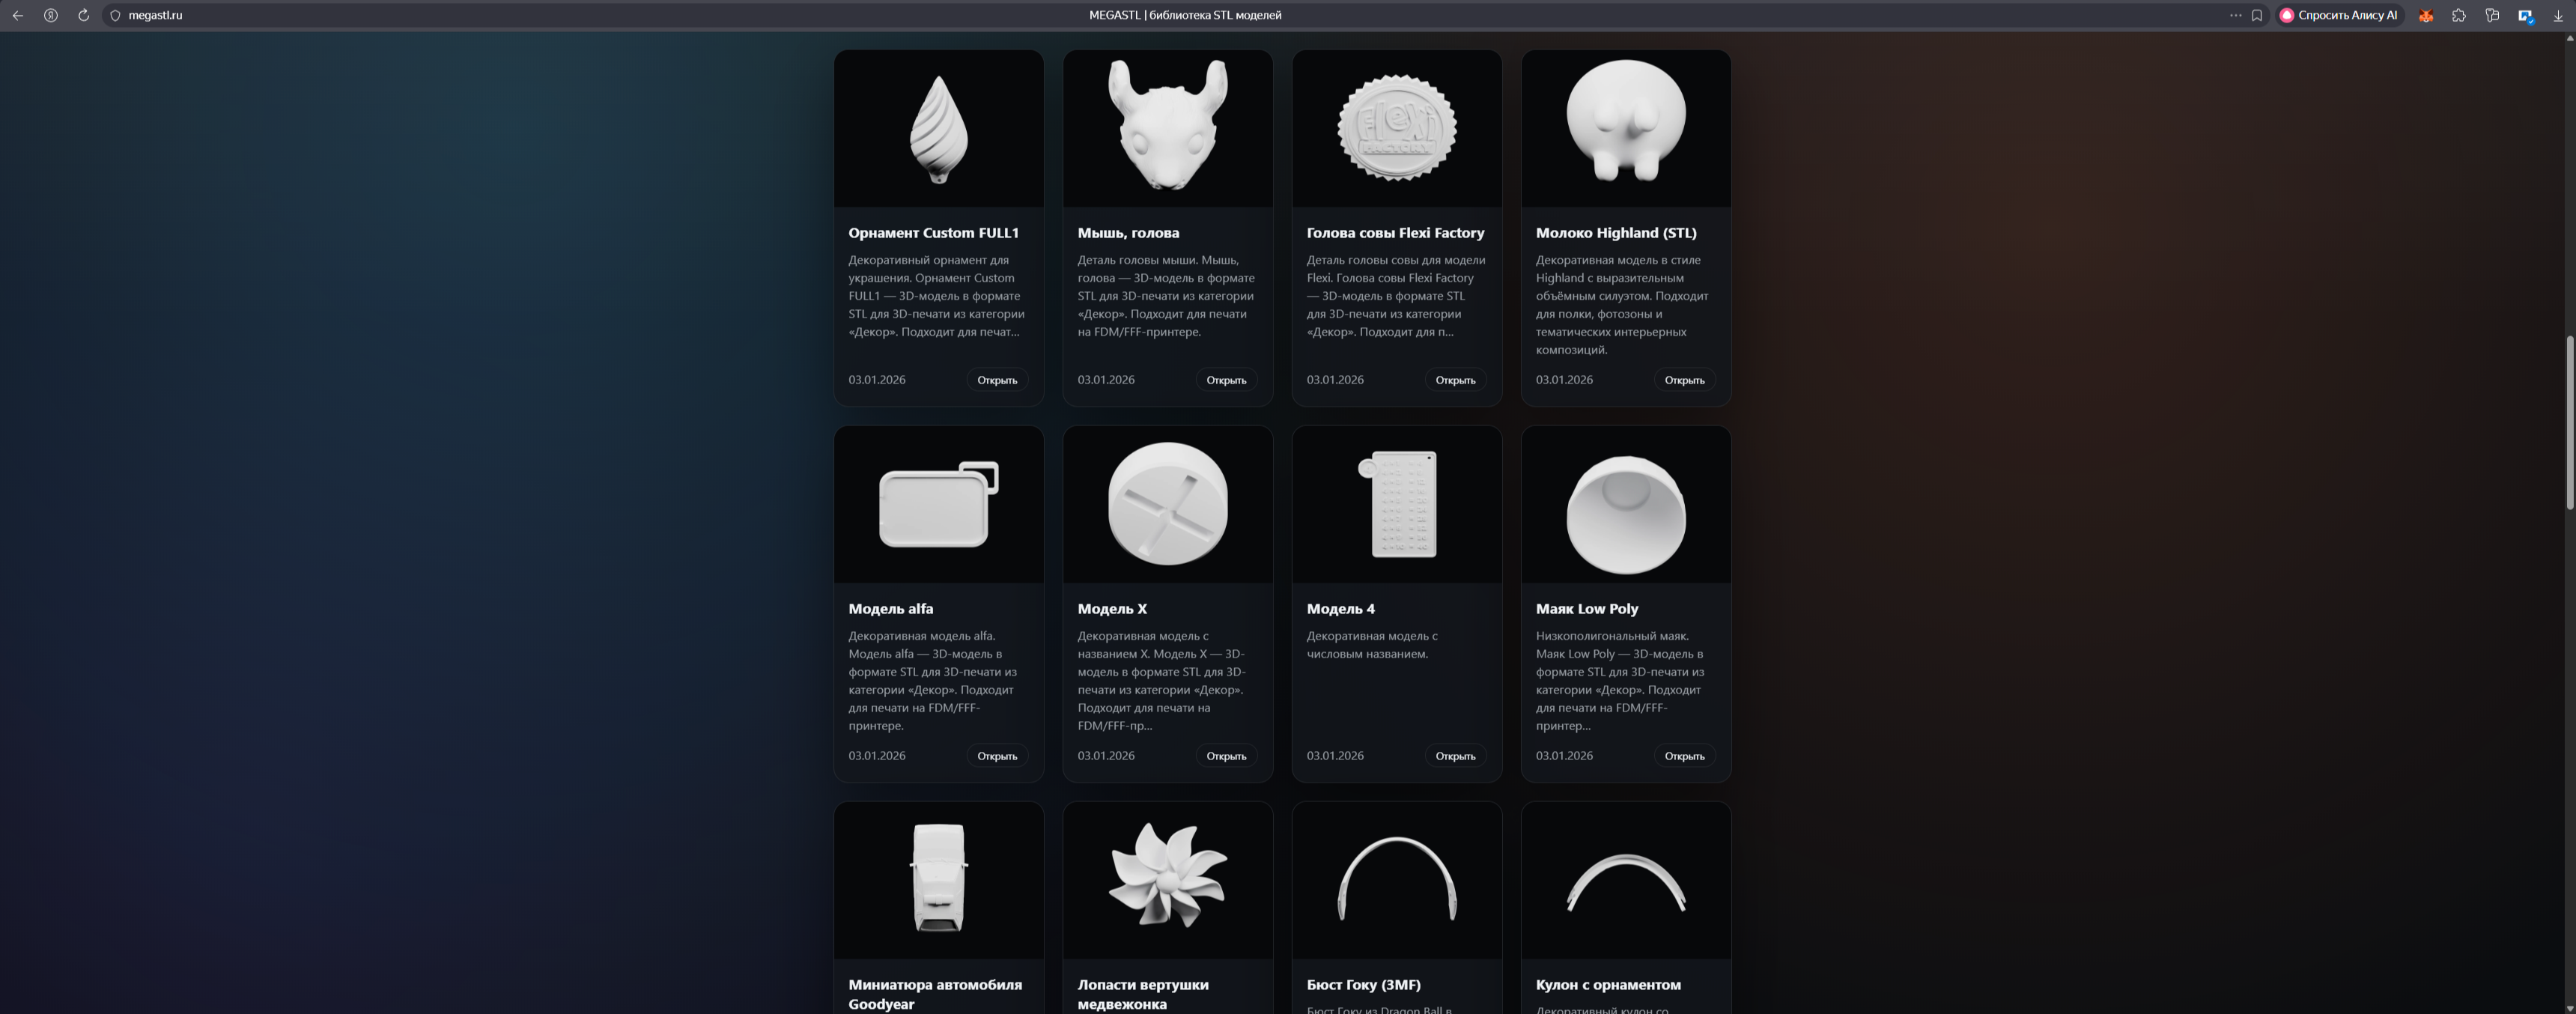Click Открыть on Модель alfa card

(997, 756)
